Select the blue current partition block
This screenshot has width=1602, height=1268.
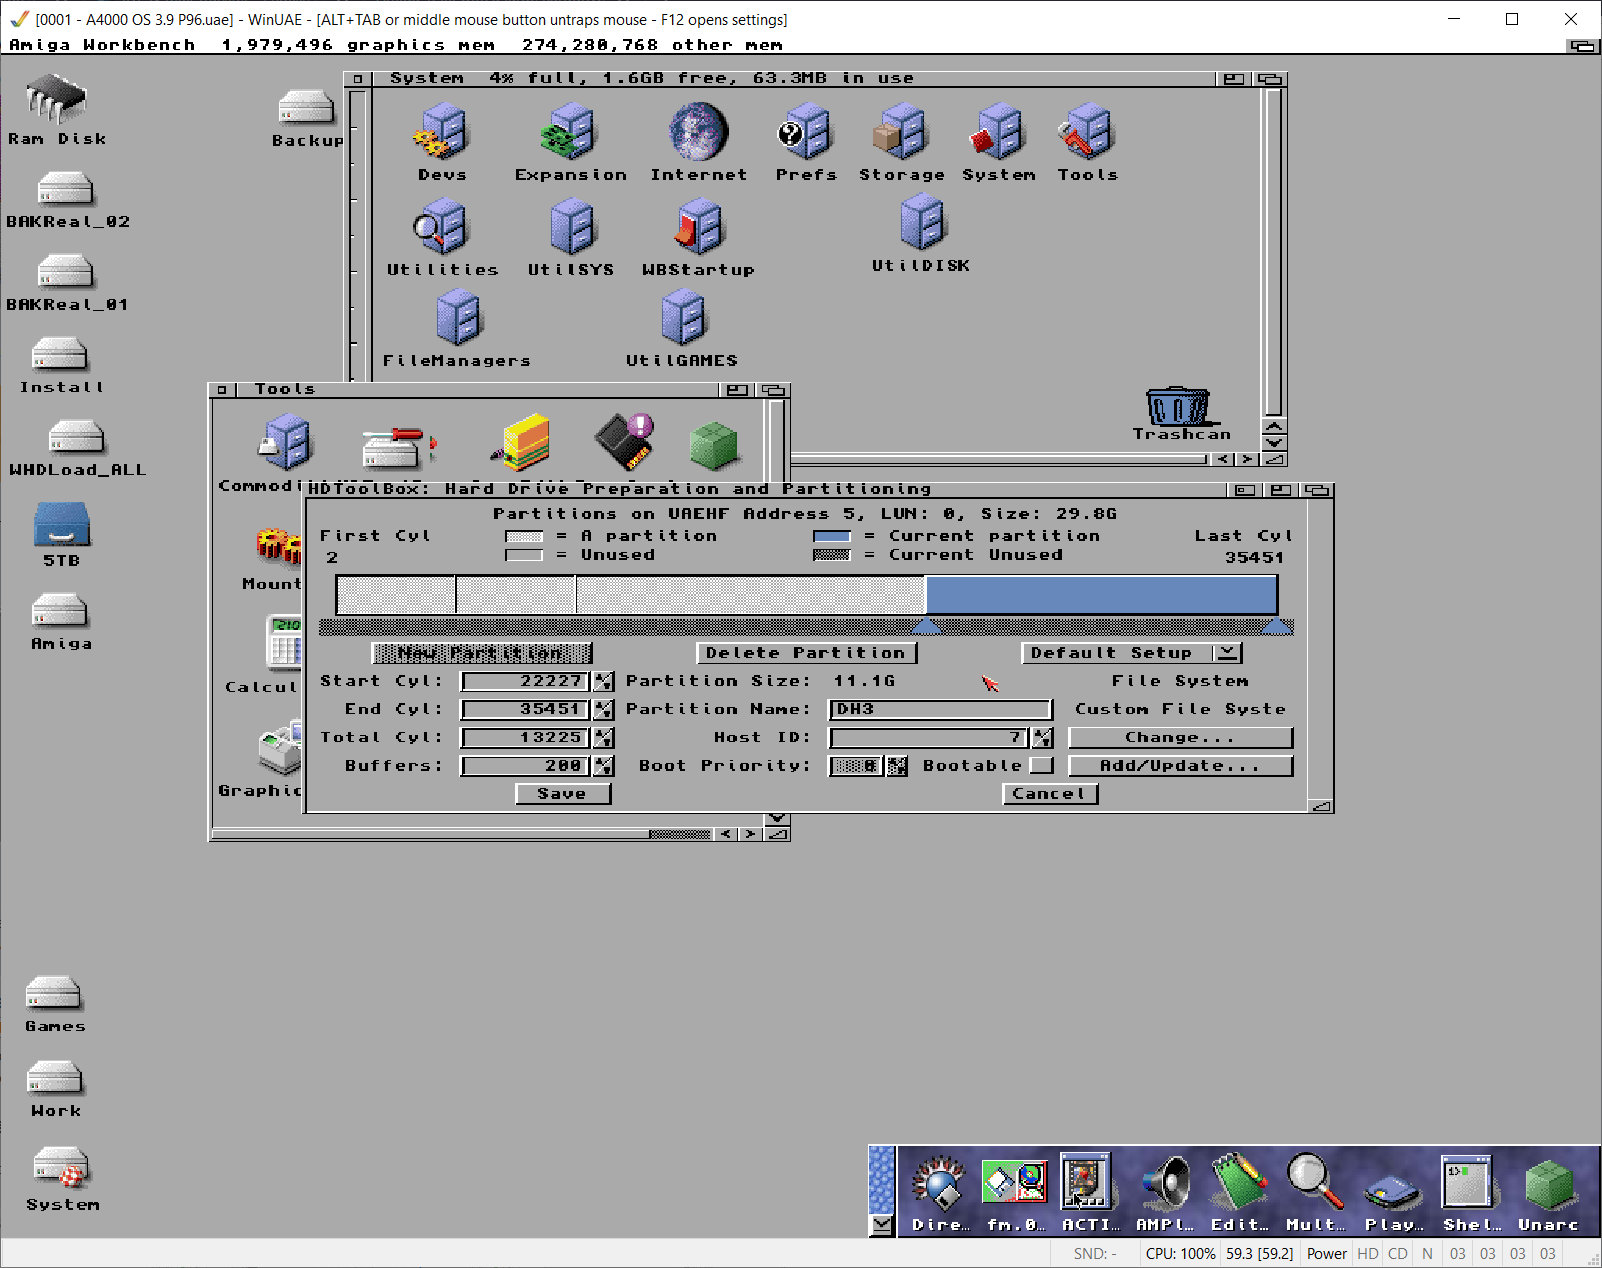click(1101, 594)
